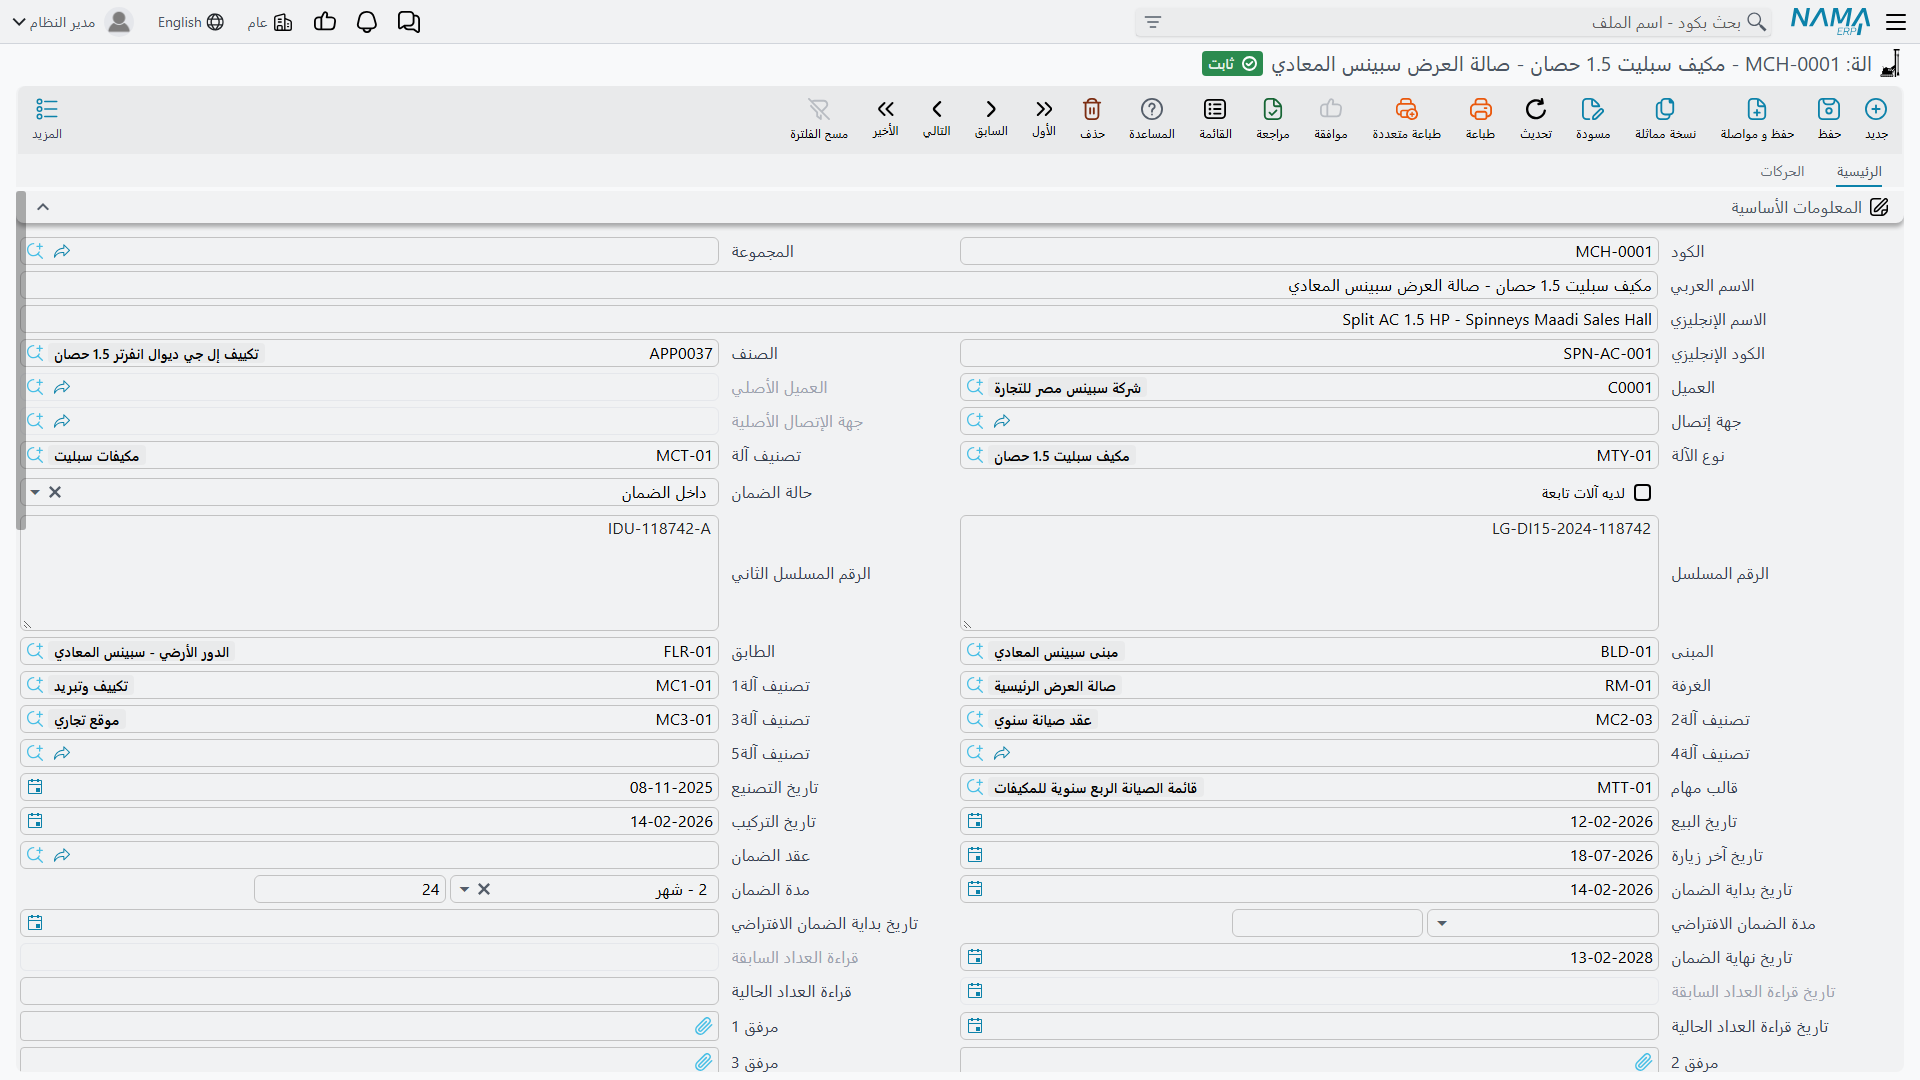Screen dimensions: 1920x1080
Task: Open the chat messages icon
Action: pos(409,22)
